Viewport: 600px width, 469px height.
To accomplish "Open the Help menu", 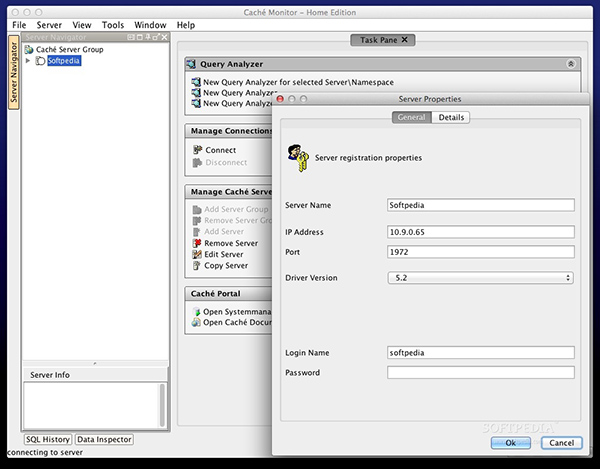I will click(x=186, y=25).
